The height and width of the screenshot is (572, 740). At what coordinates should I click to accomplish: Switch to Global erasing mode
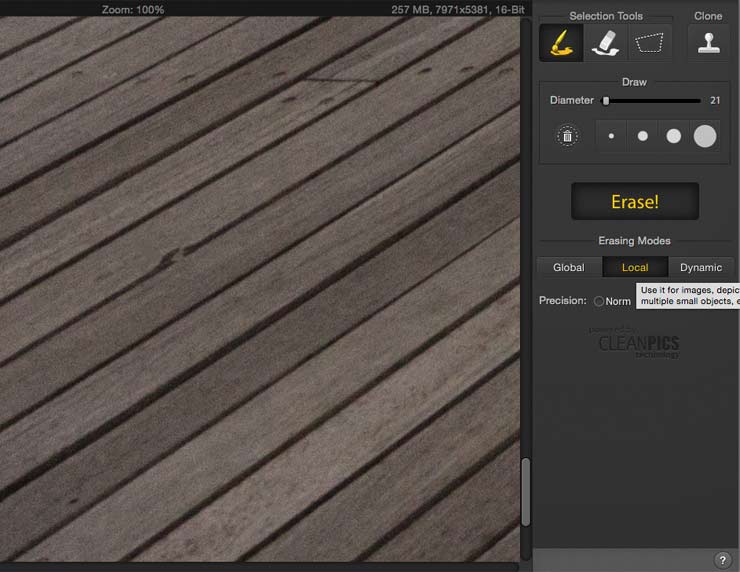tap(569, 267)
